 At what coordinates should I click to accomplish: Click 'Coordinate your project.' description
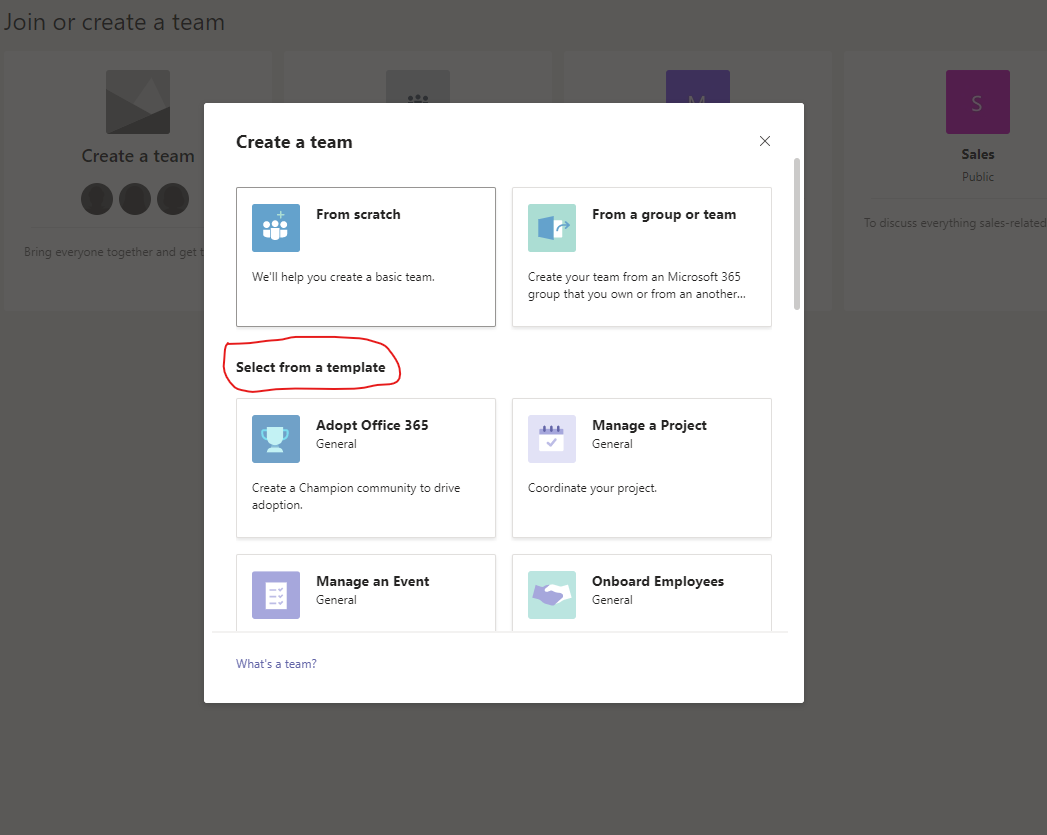click(x=592, y=488)
